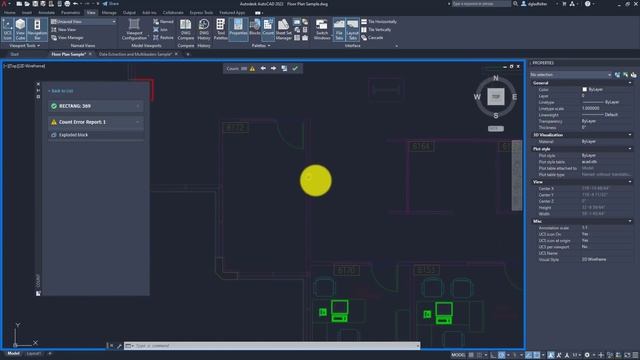640x360 pixels.
Task: Click the Join viewports tool
Action: tap(160, 30)
